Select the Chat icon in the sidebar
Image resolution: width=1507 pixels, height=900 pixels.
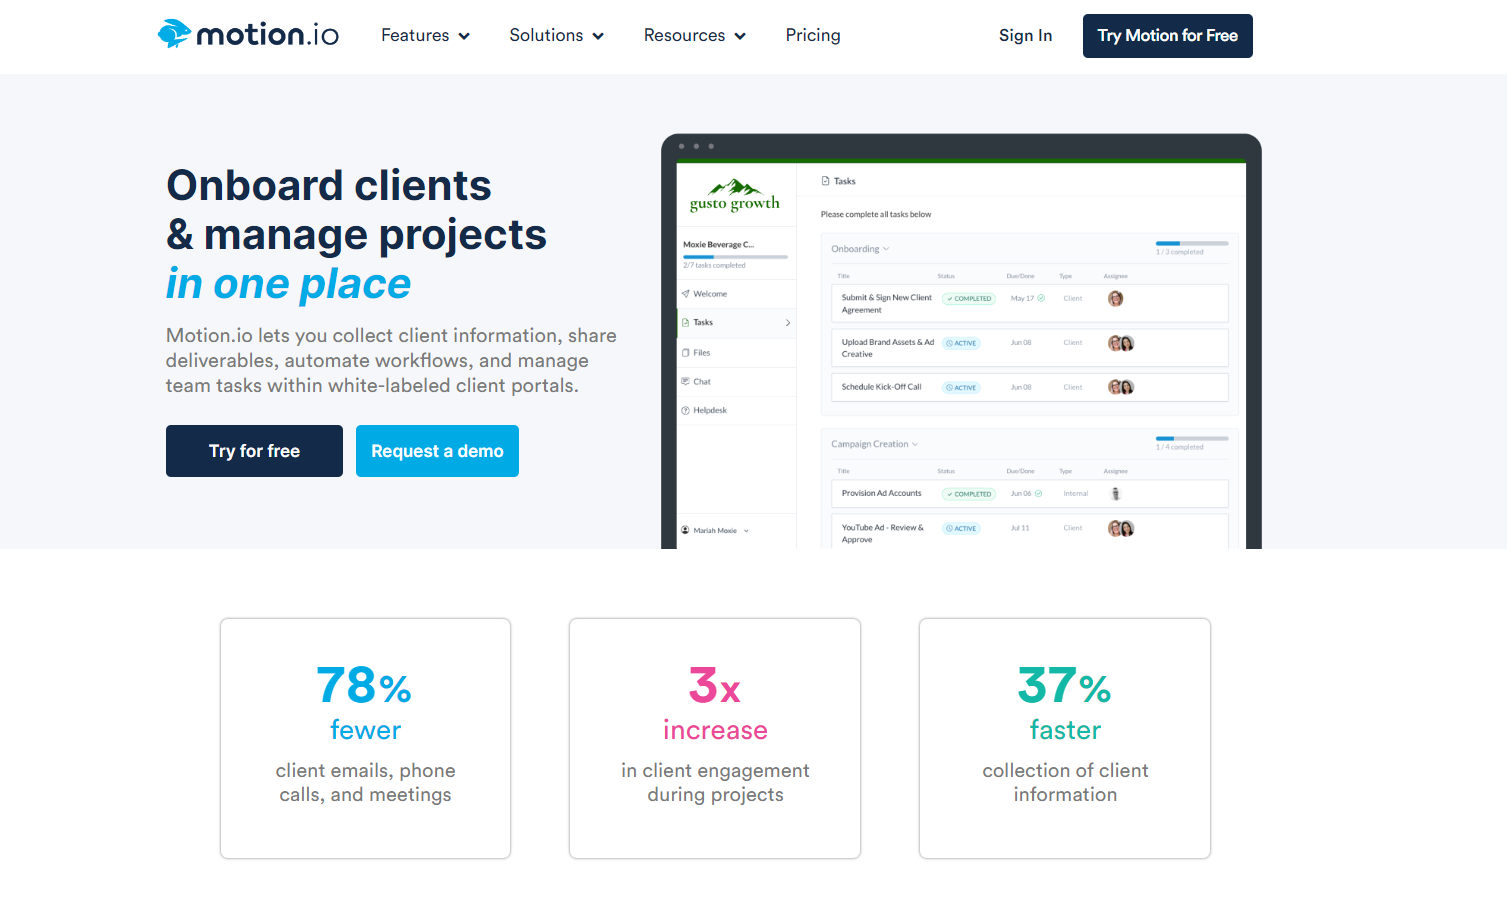pos(686,382)
